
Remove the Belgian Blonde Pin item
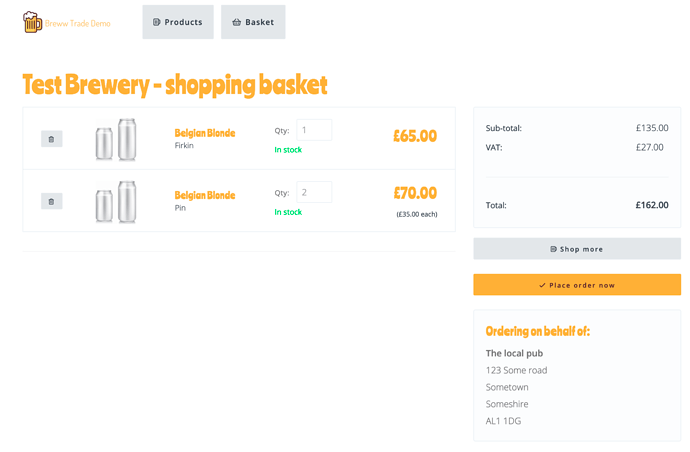(x=51, y=202)
